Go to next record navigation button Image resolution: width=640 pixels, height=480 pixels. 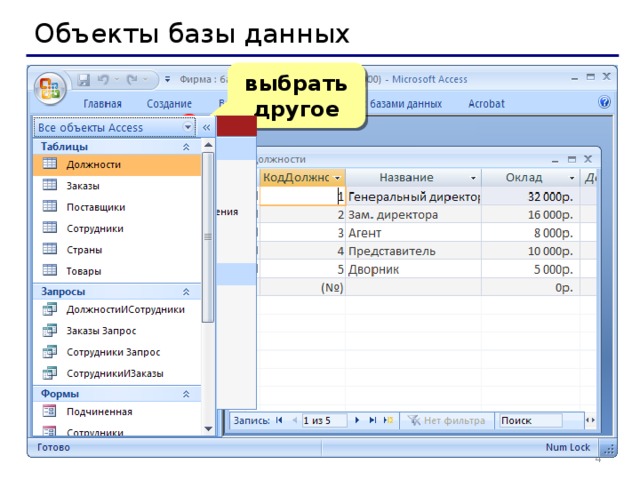(x=357, y=420)
